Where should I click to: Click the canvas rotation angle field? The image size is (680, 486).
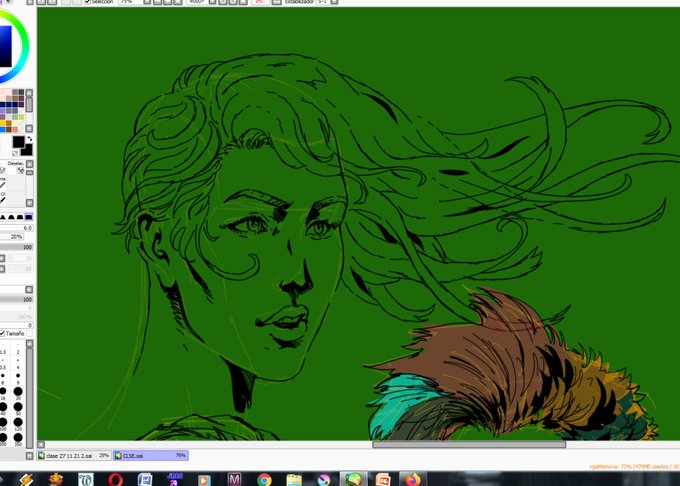pyautogui.click(x=197, y=2)
